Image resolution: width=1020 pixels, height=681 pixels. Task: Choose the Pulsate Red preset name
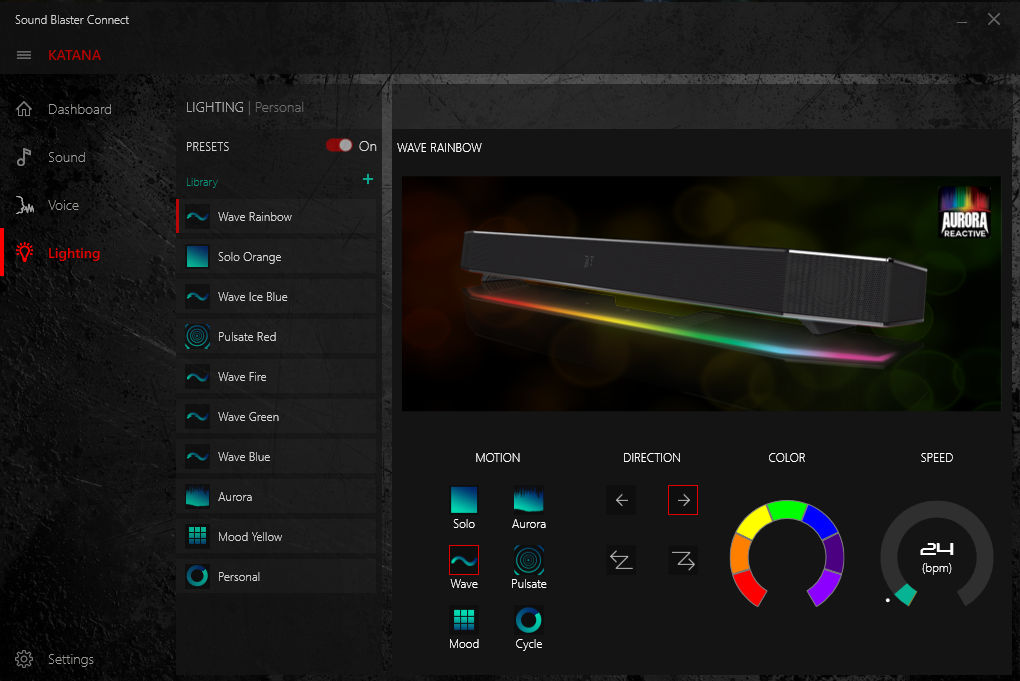pyautogui.click(x=247, y=337)
